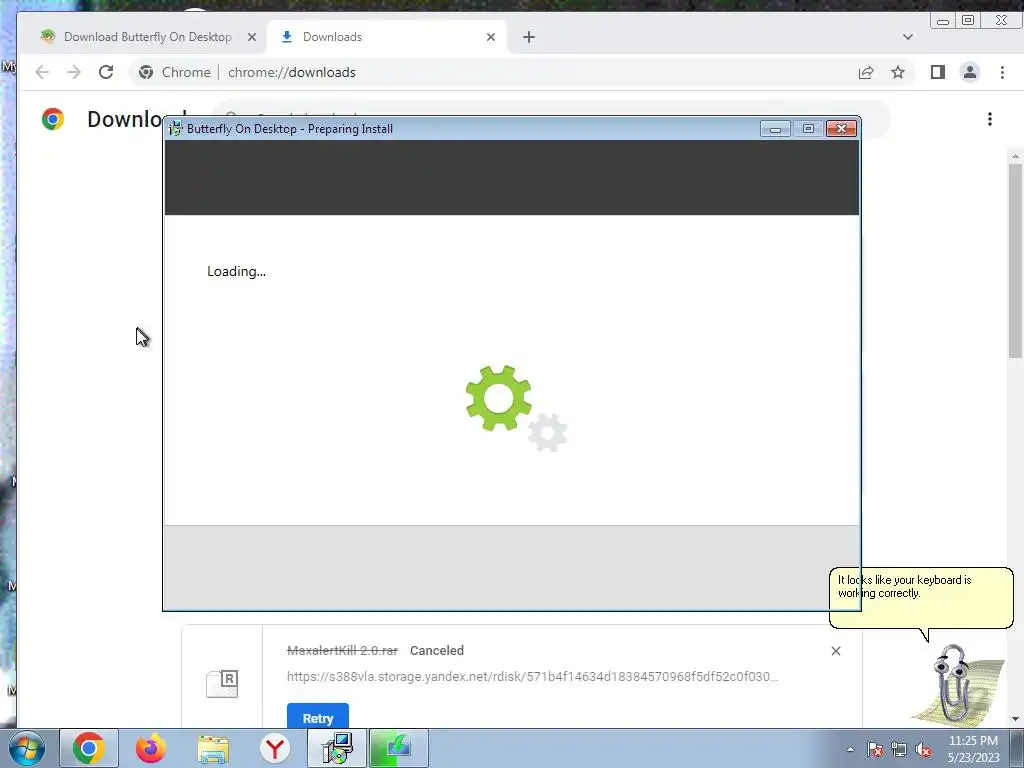Viewport: 1024px width, 768px height.
Task: Share this page icon in address bar
Action: click(x=866, y=72)
